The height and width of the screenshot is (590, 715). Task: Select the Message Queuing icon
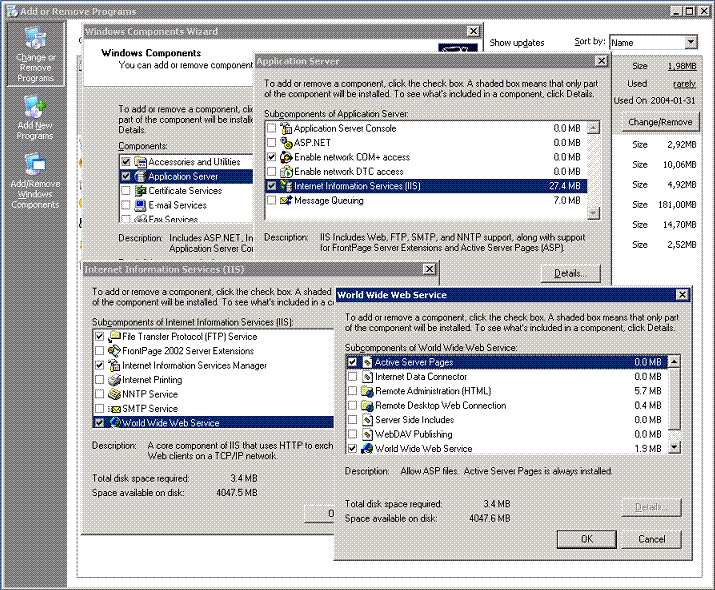click(286, 201)
